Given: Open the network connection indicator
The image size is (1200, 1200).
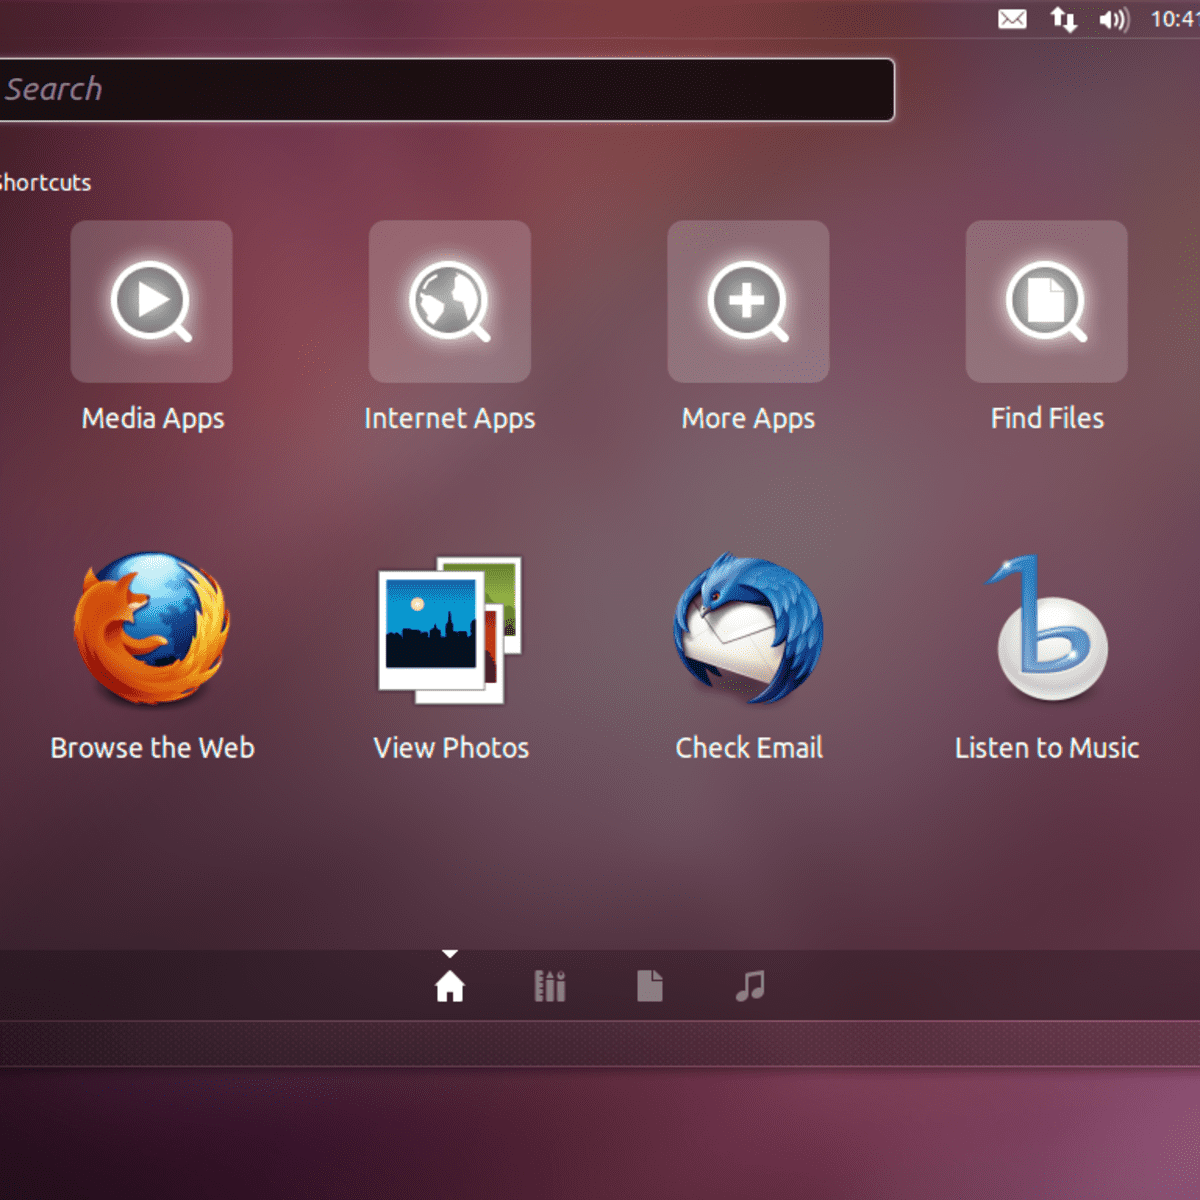Looking at the screenshot, I should 1063,19.
